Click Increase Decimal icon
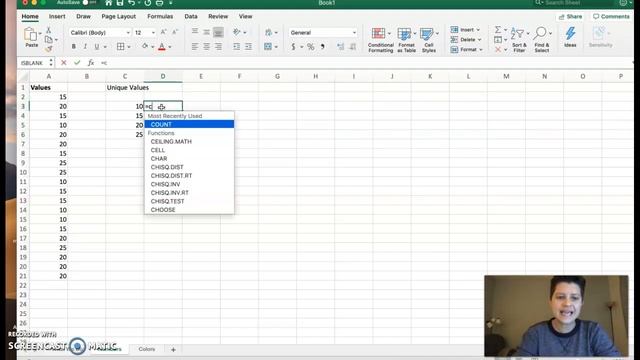Viewport: 640px width, 360px height. coord(340,47)
